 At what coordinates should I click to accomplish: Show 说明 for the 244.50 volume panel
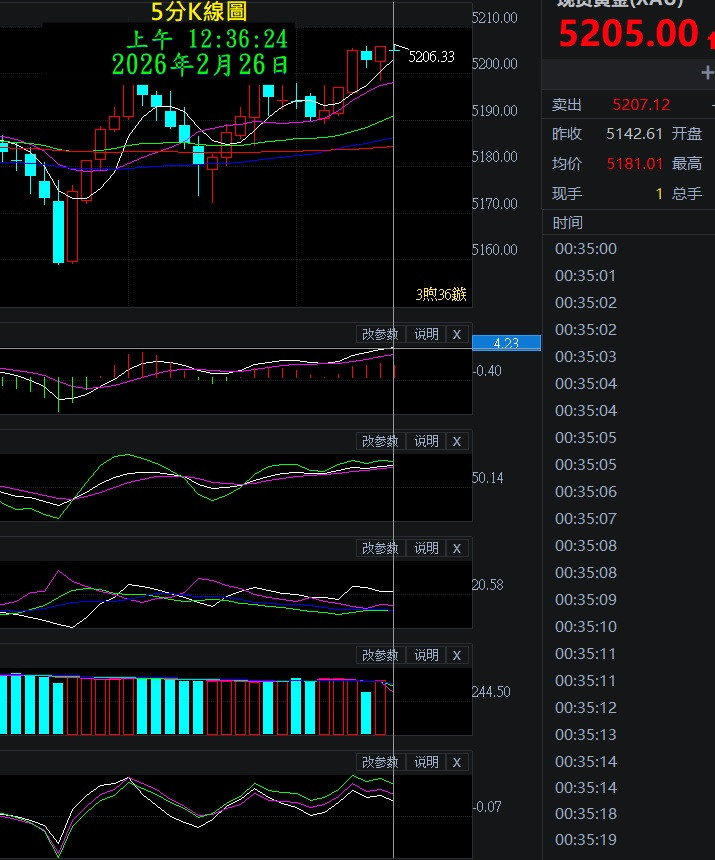pyautogui.click(x=426, y=655)
